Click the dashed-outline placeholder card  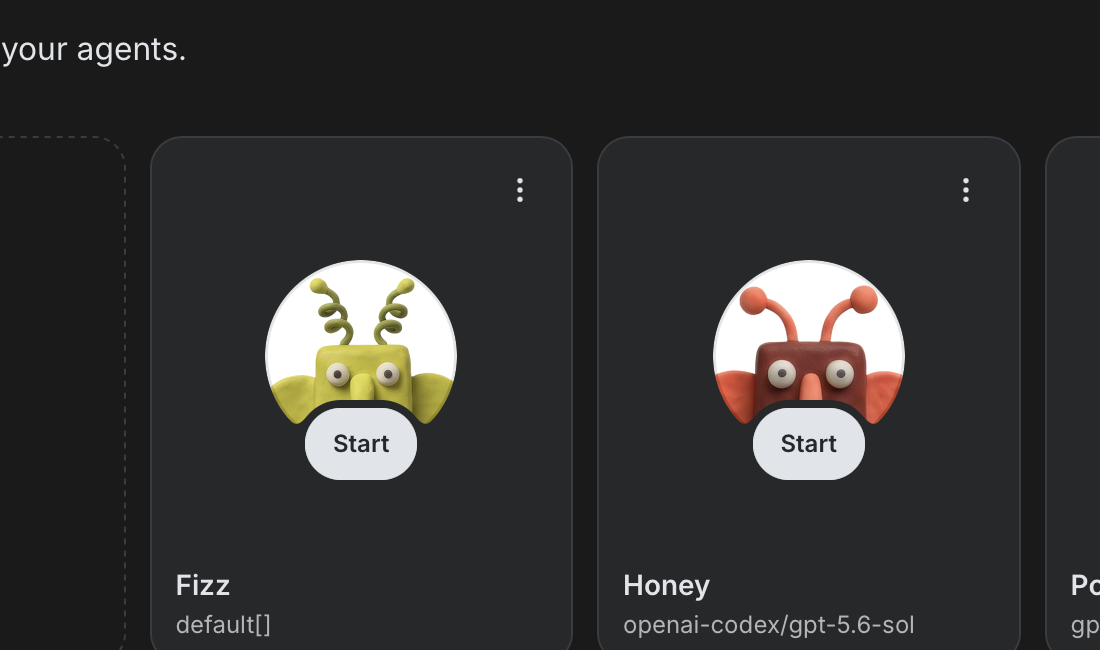point(62,393)
